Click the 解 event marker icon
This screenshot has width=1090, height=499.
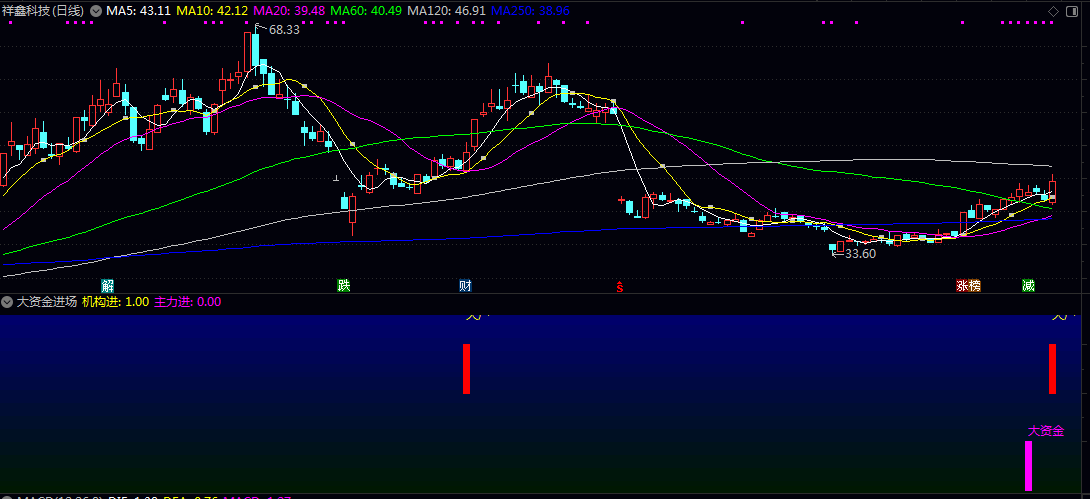point(108,286)
